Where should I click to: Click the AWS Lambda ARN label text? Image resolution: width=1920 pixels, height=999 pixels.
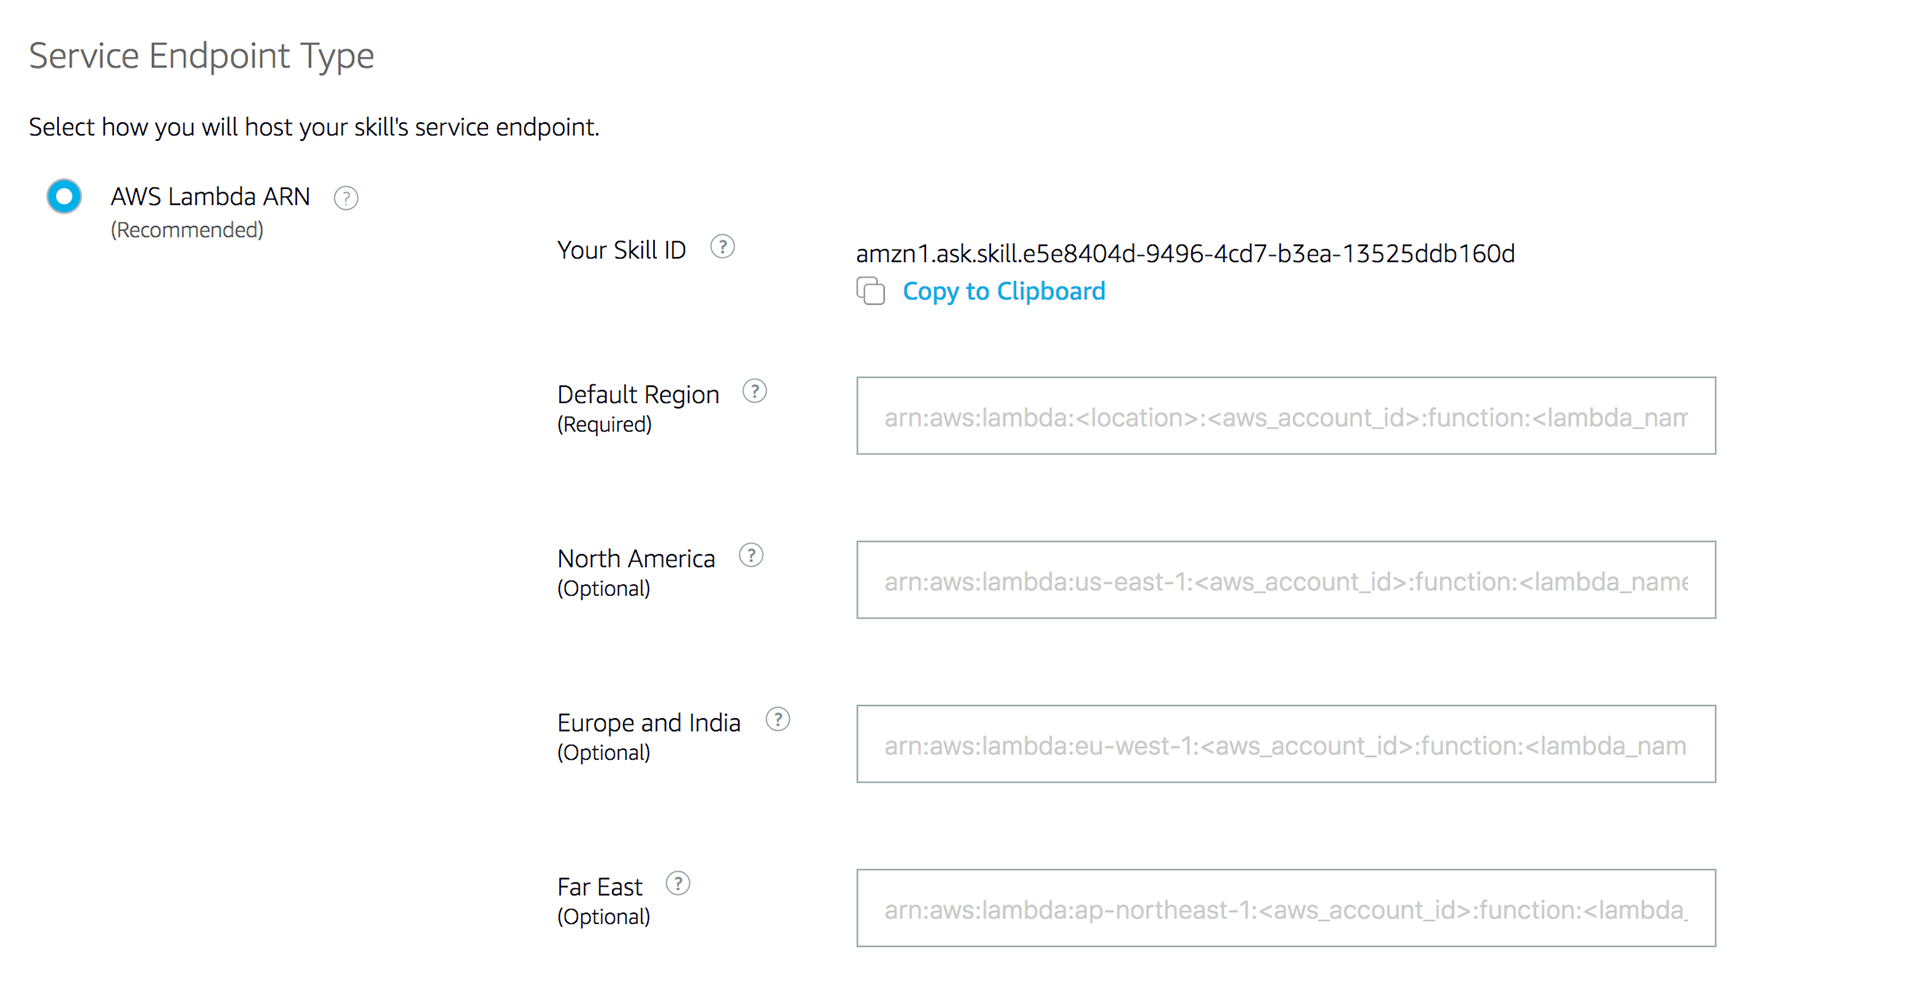tap(210, 197)
